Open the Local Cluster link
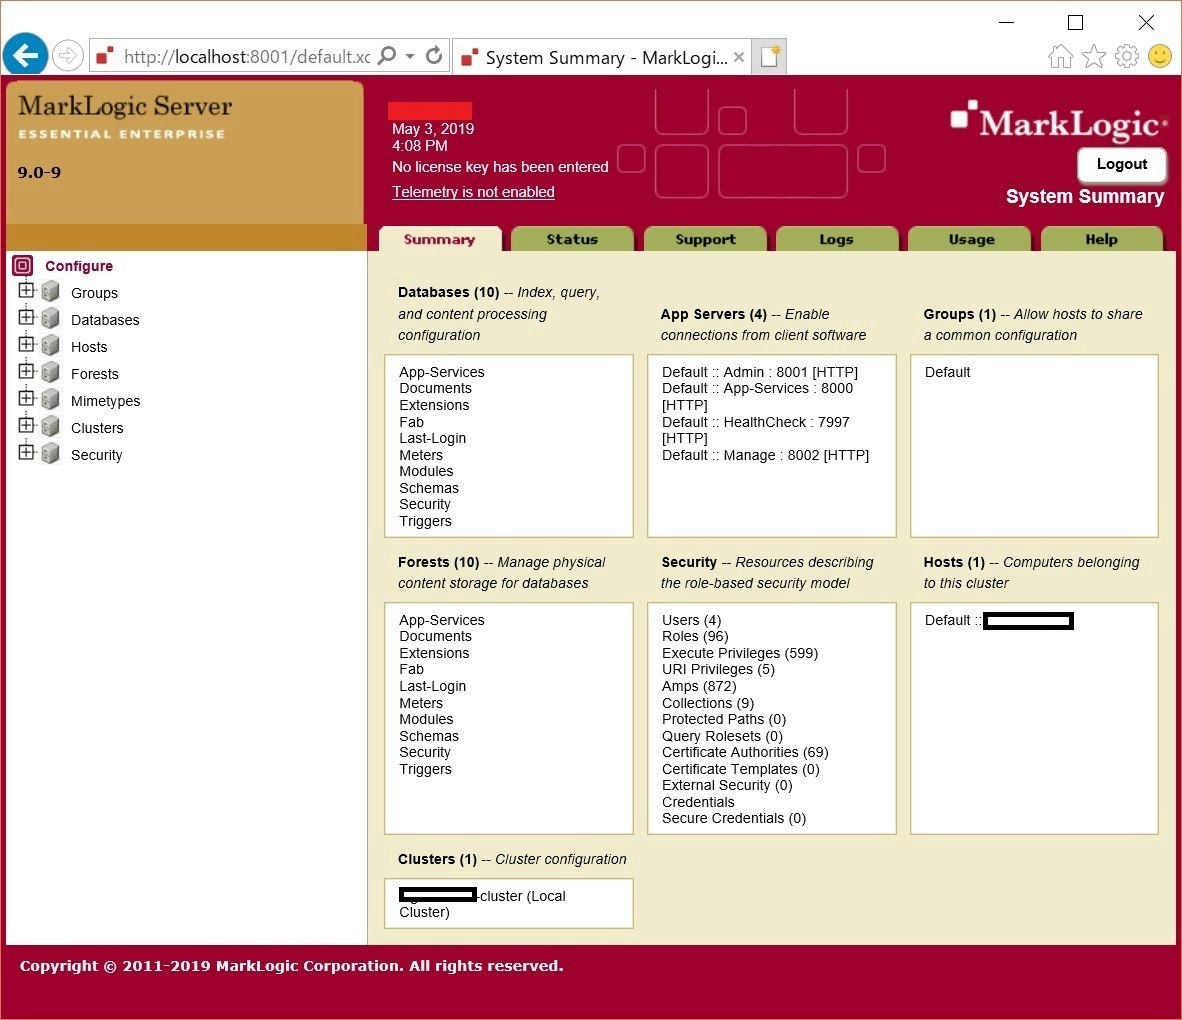Viewport: 1182px width, 1020px height. pos(482,903)
